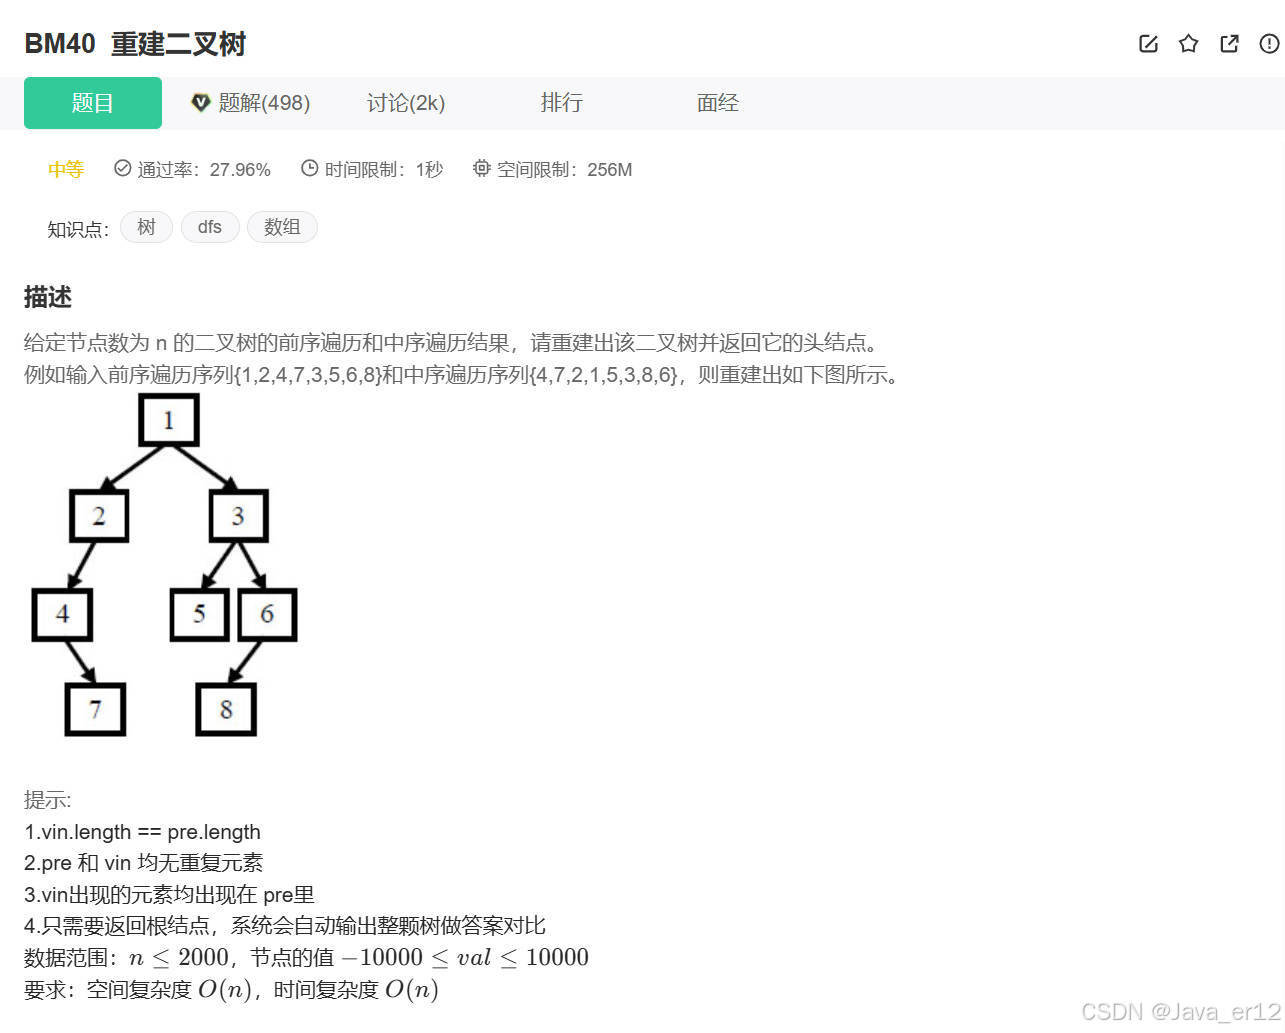Switch to the 排行 ranking tab

click(x=561, y=102)
